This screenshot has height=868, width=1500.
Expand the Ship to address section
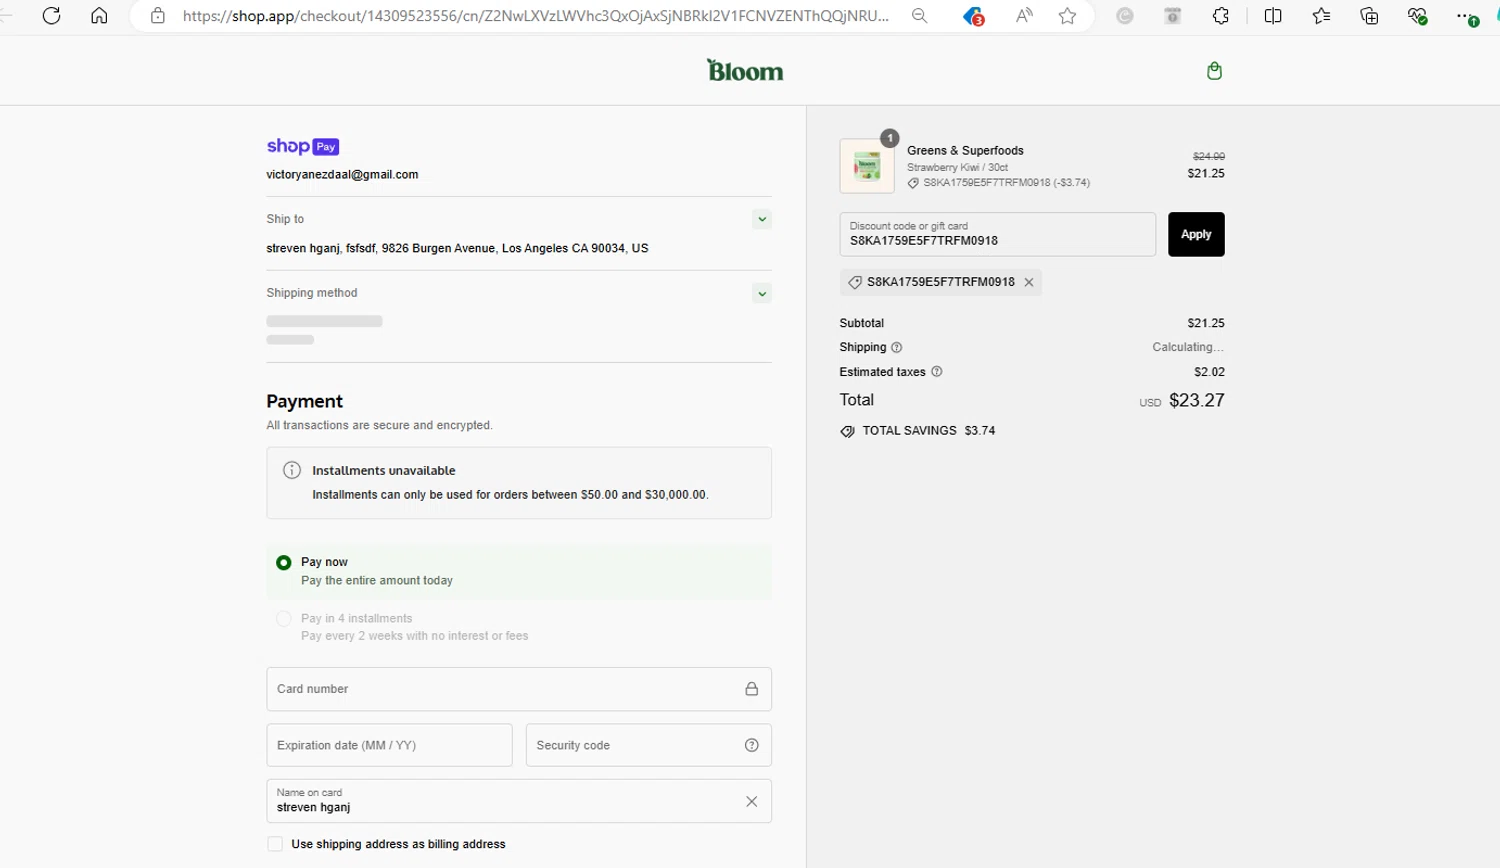pos(762,219)
